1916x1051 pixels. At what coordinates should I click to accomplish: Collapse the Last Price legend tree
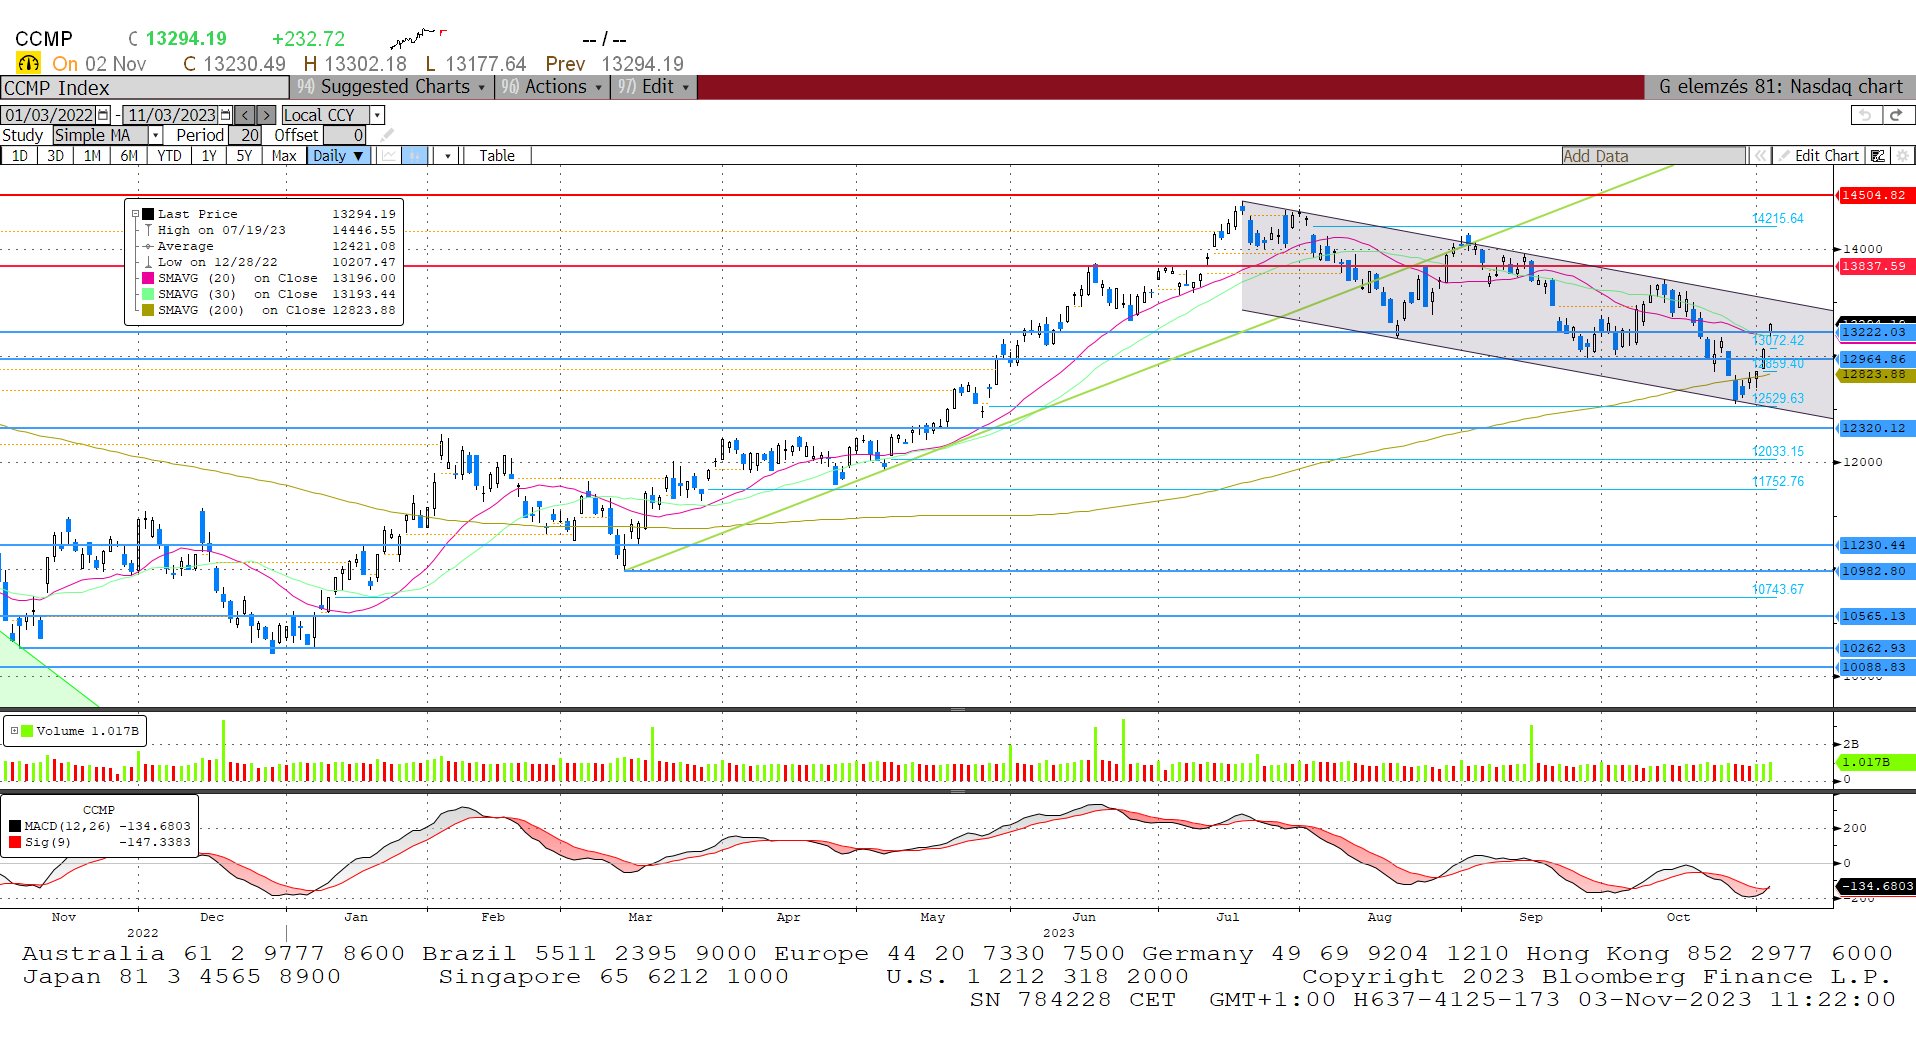[x=135, y=214]
